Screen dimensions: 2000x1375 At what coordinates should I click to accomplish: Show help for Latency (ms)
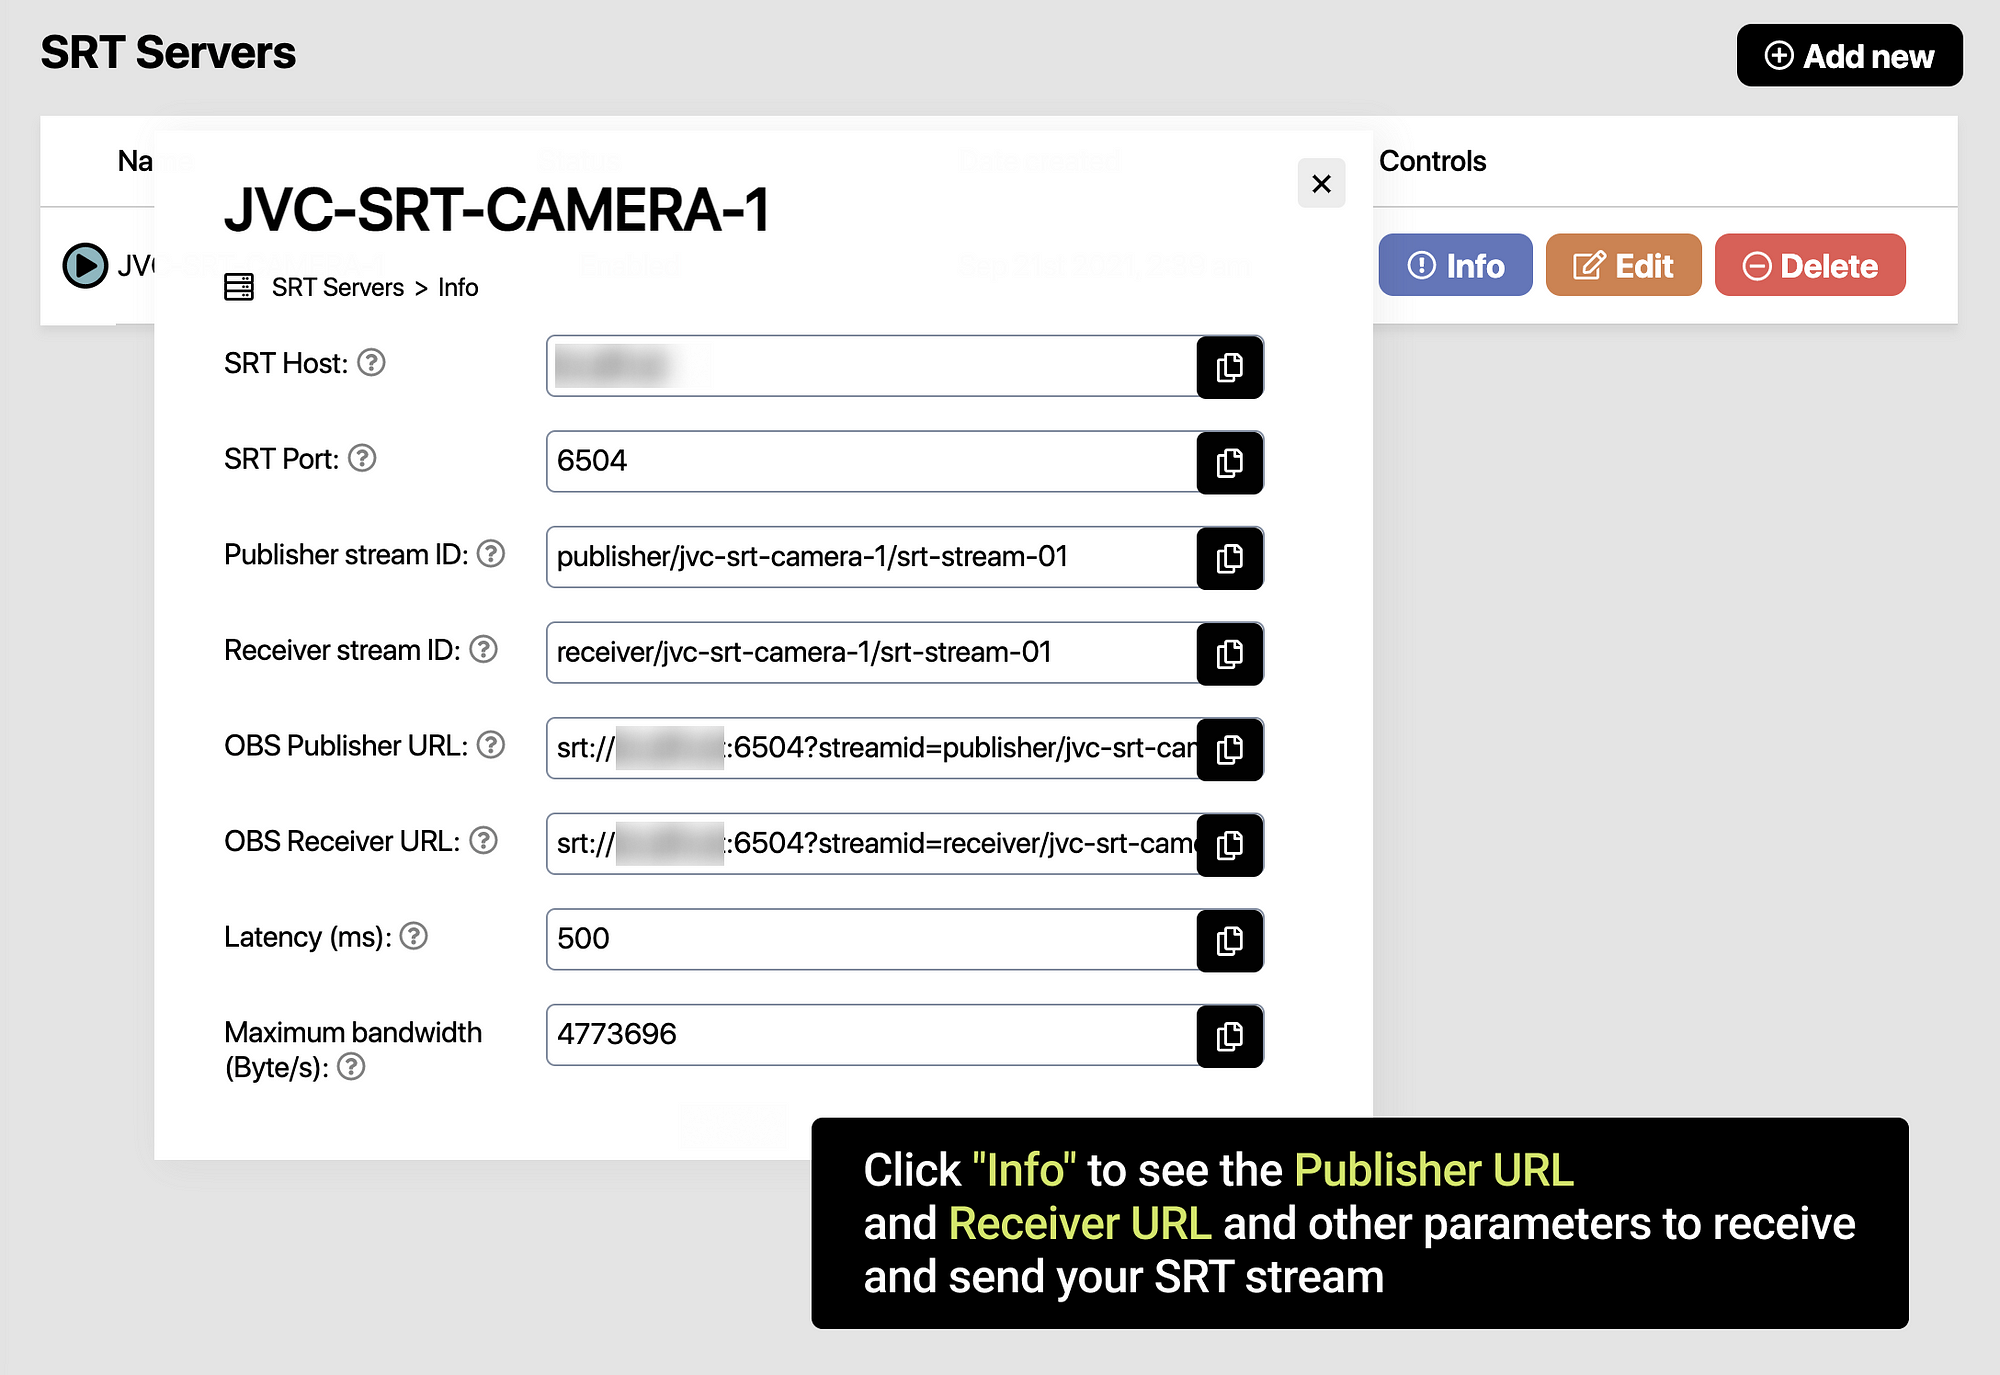413,936
